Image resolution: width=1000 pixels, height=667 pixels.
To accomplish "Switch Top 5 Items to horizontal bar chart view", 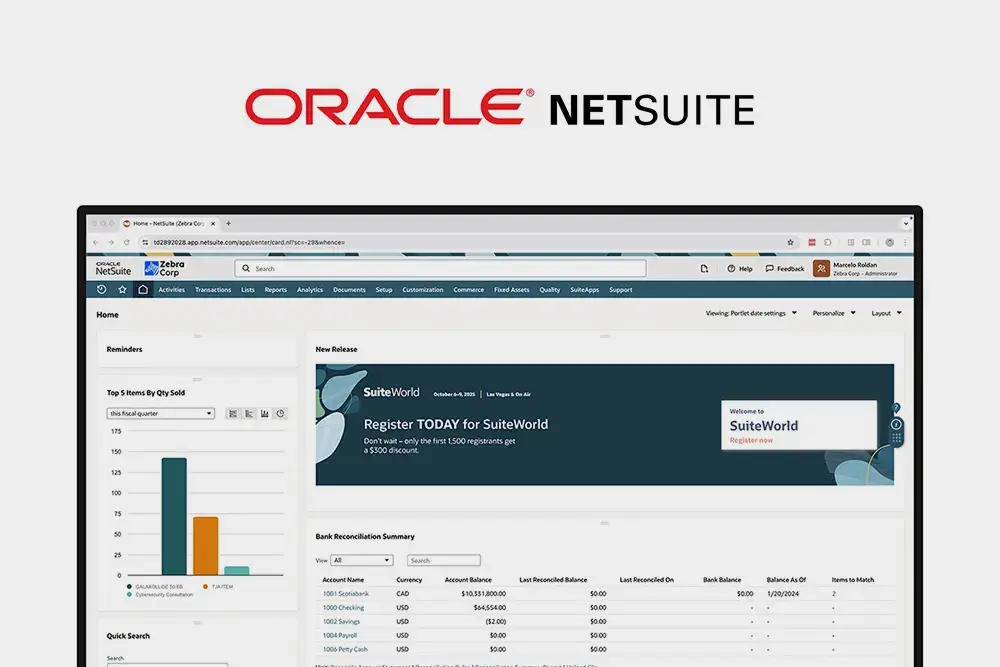I will click(249, 413).
